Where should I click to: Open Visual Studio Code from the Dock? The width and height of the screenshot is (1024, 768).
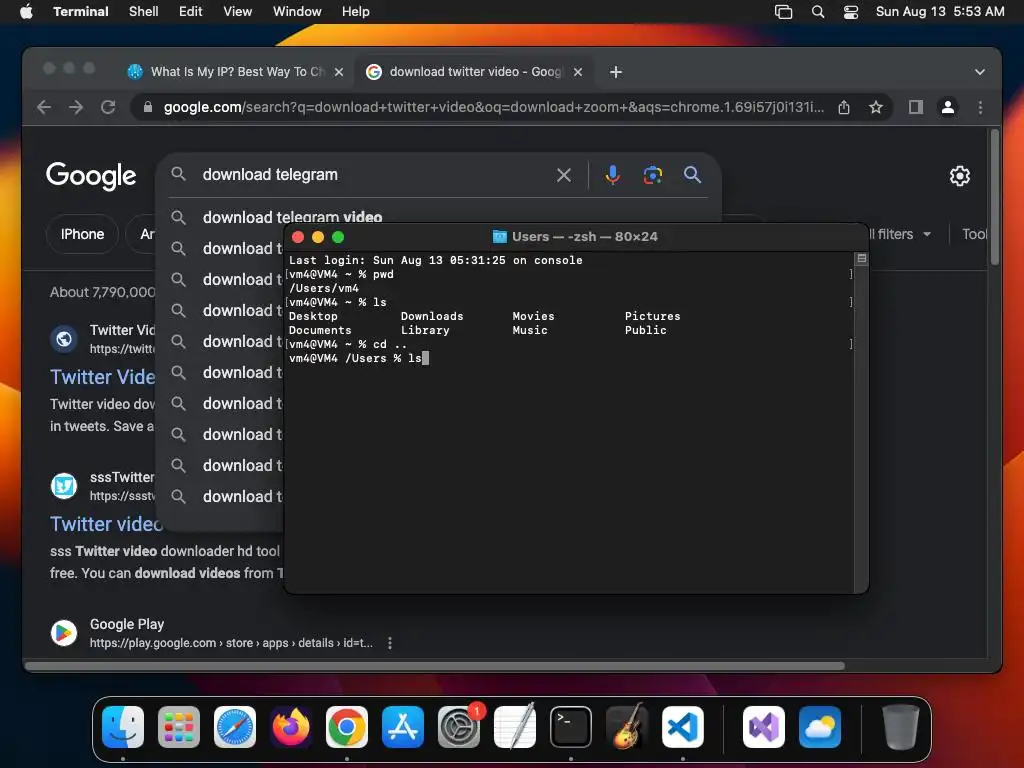(x=683, y=727)
